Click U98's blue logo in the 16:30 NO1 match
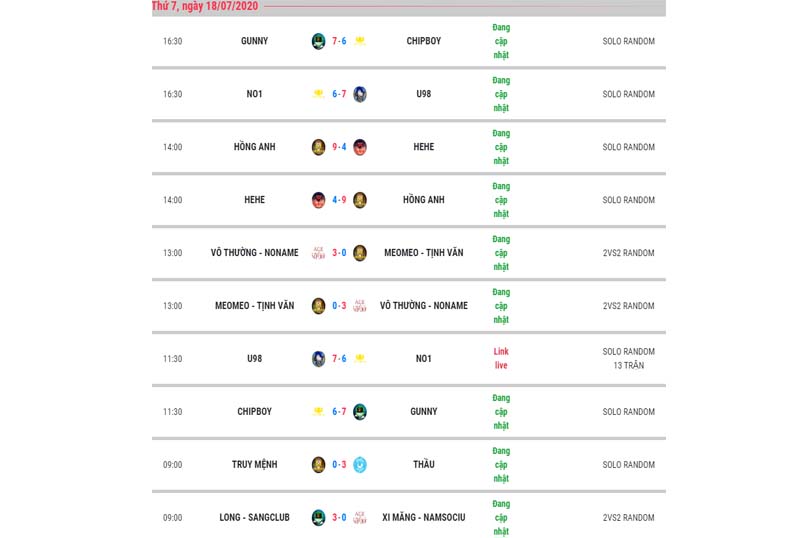This screenshot has height=538, width=800. point(360,94)
